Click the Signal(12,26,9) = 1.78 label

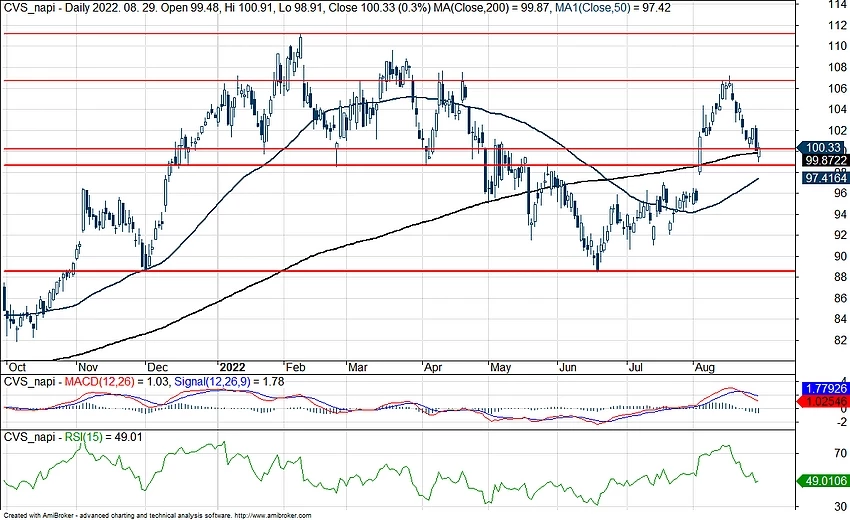229,382
